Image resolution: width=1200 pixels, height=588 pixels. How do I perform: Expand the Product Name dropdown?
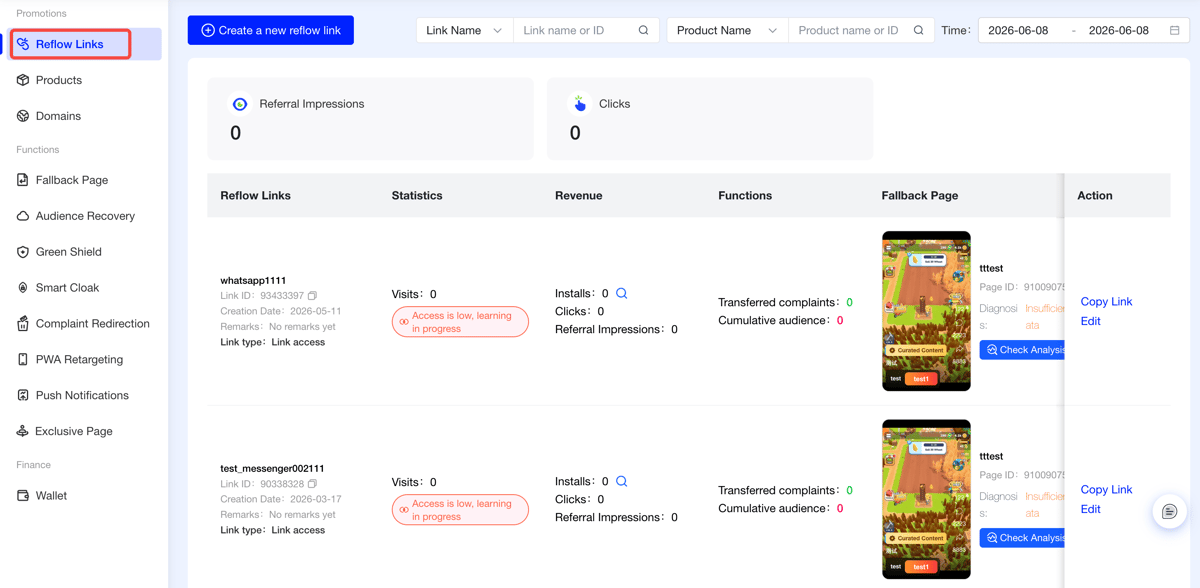pos(727,30)
